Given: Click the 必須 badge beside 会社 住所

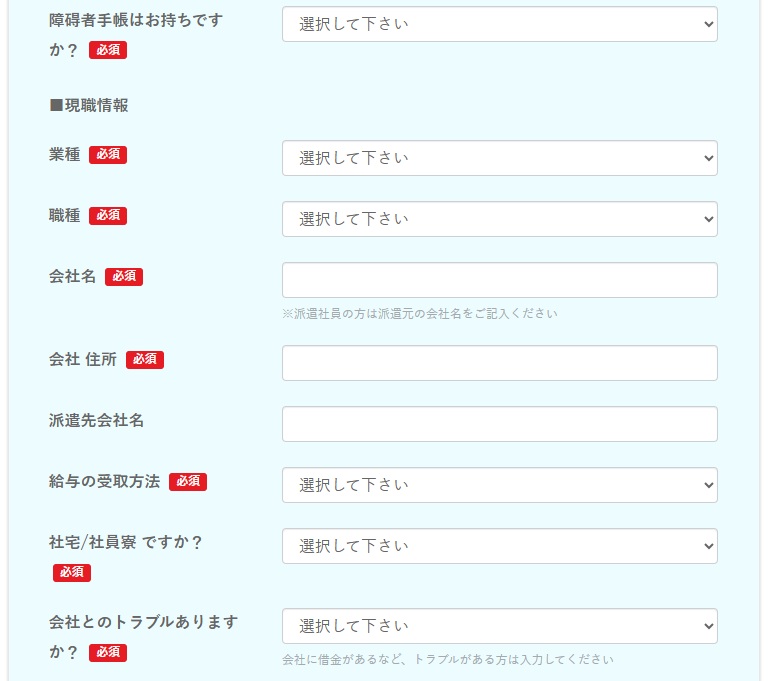Looking at the screenshot, I should [145, 360].
